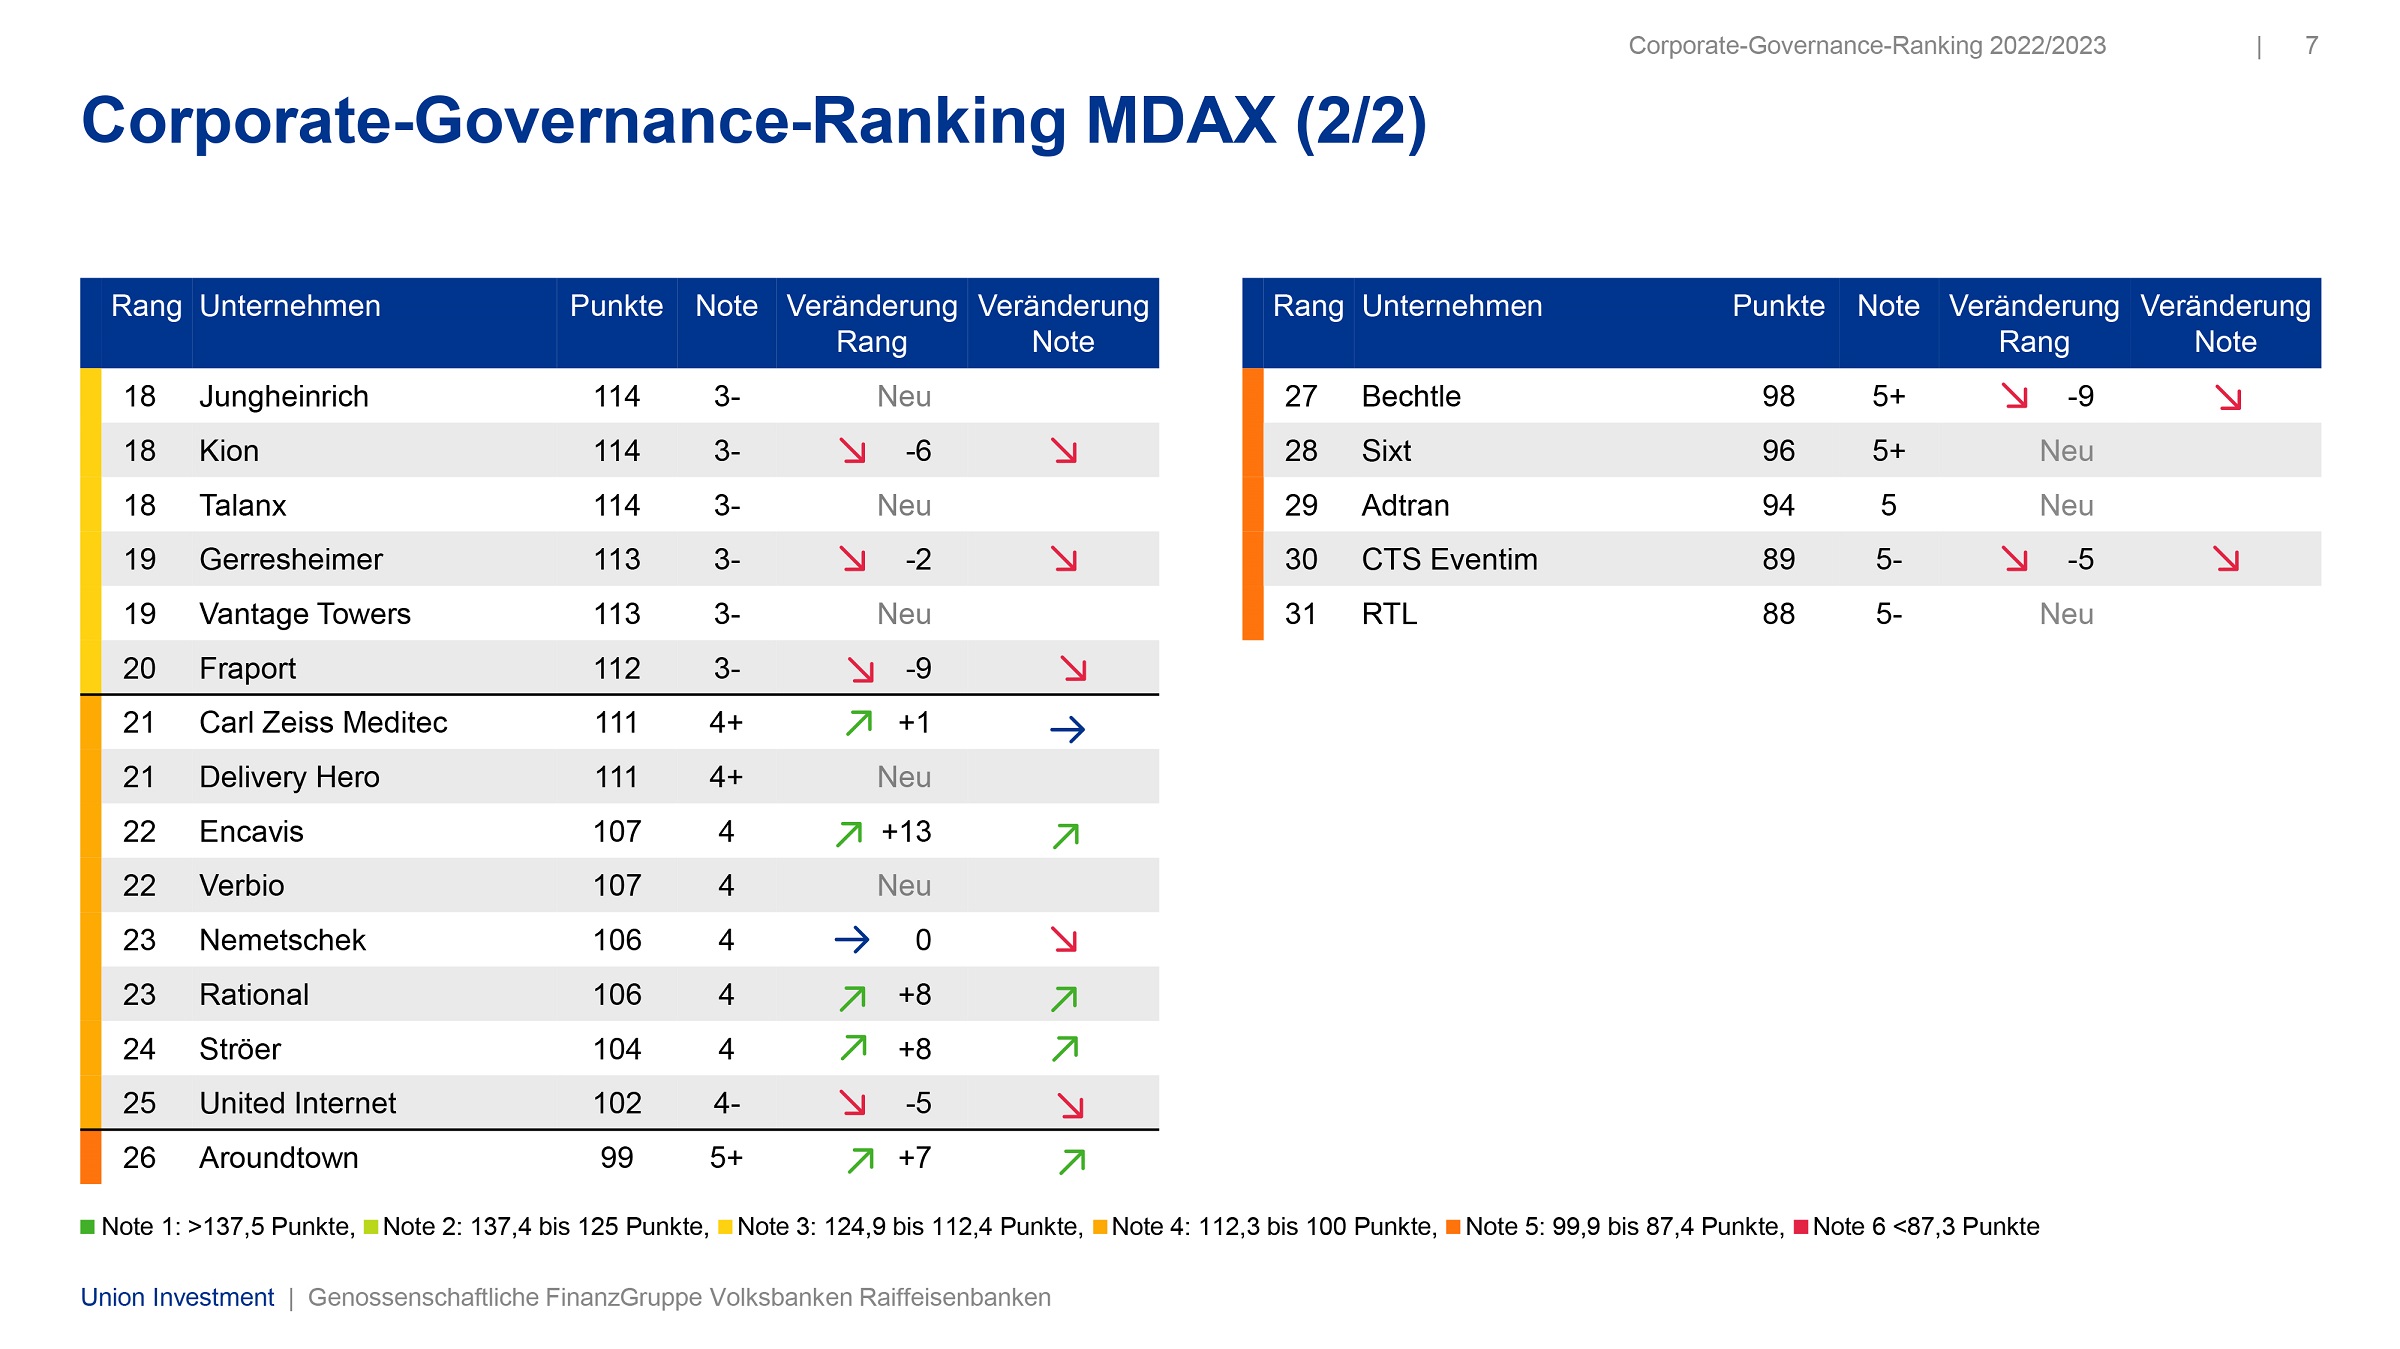Click Carl Zeiss Meditec's green upward rank arrow

click(x=859, y=722)
